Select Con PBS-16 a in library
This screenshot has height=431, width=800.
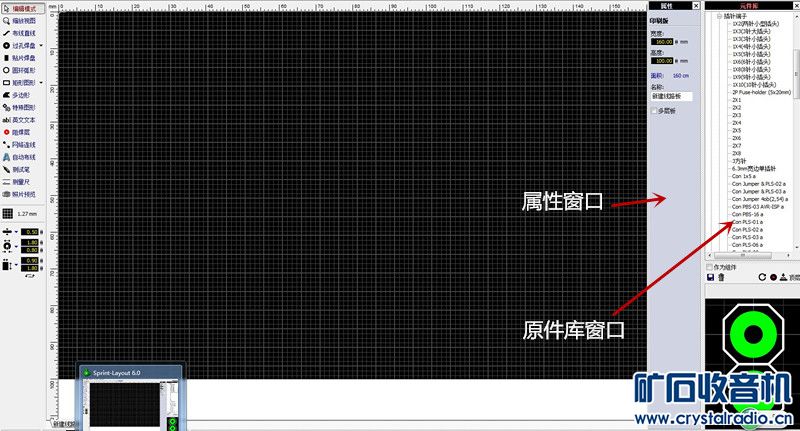[x=747, y=214]
